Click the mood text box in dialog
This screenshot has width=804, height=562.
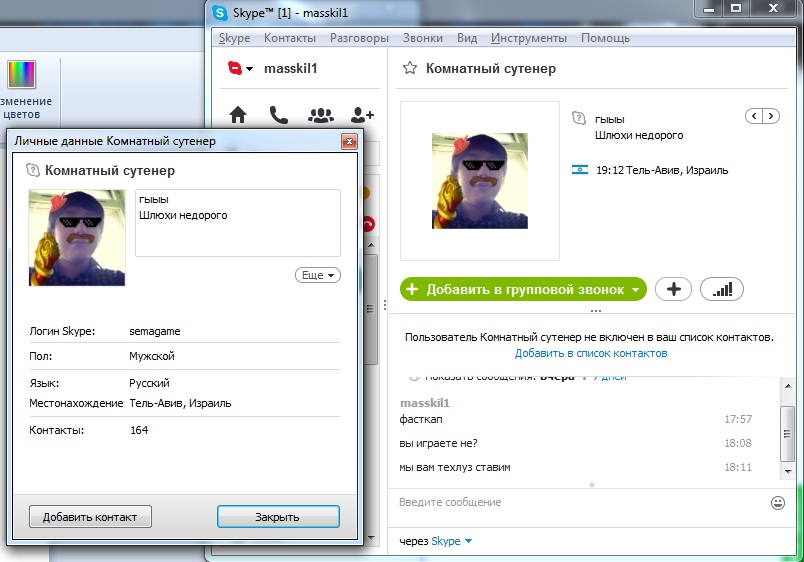(x=238, y=223)
